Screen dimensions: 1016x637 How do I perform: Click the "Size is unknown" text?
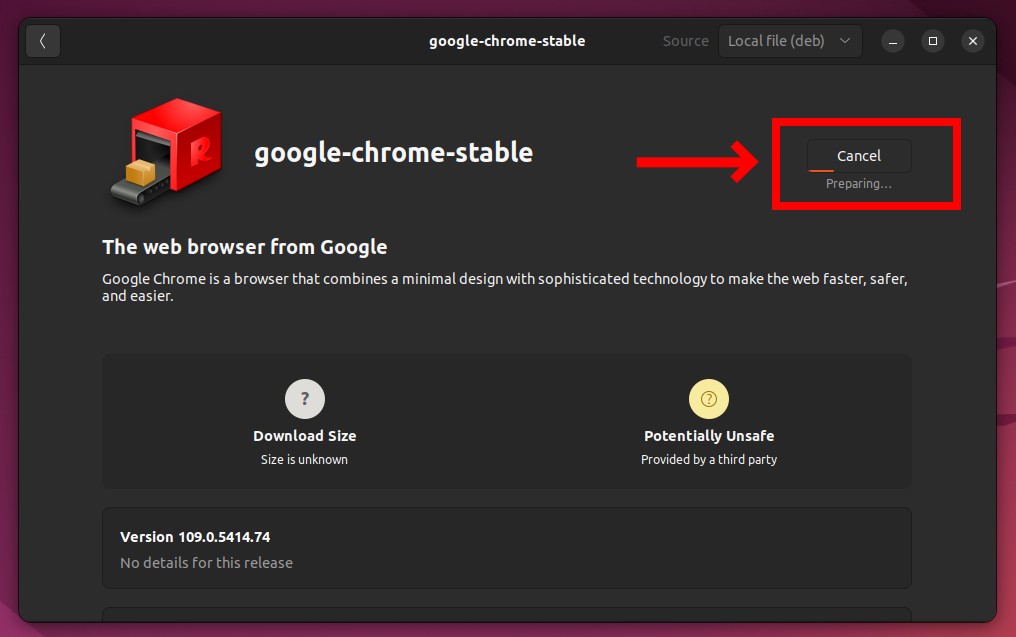pos(304,459)
